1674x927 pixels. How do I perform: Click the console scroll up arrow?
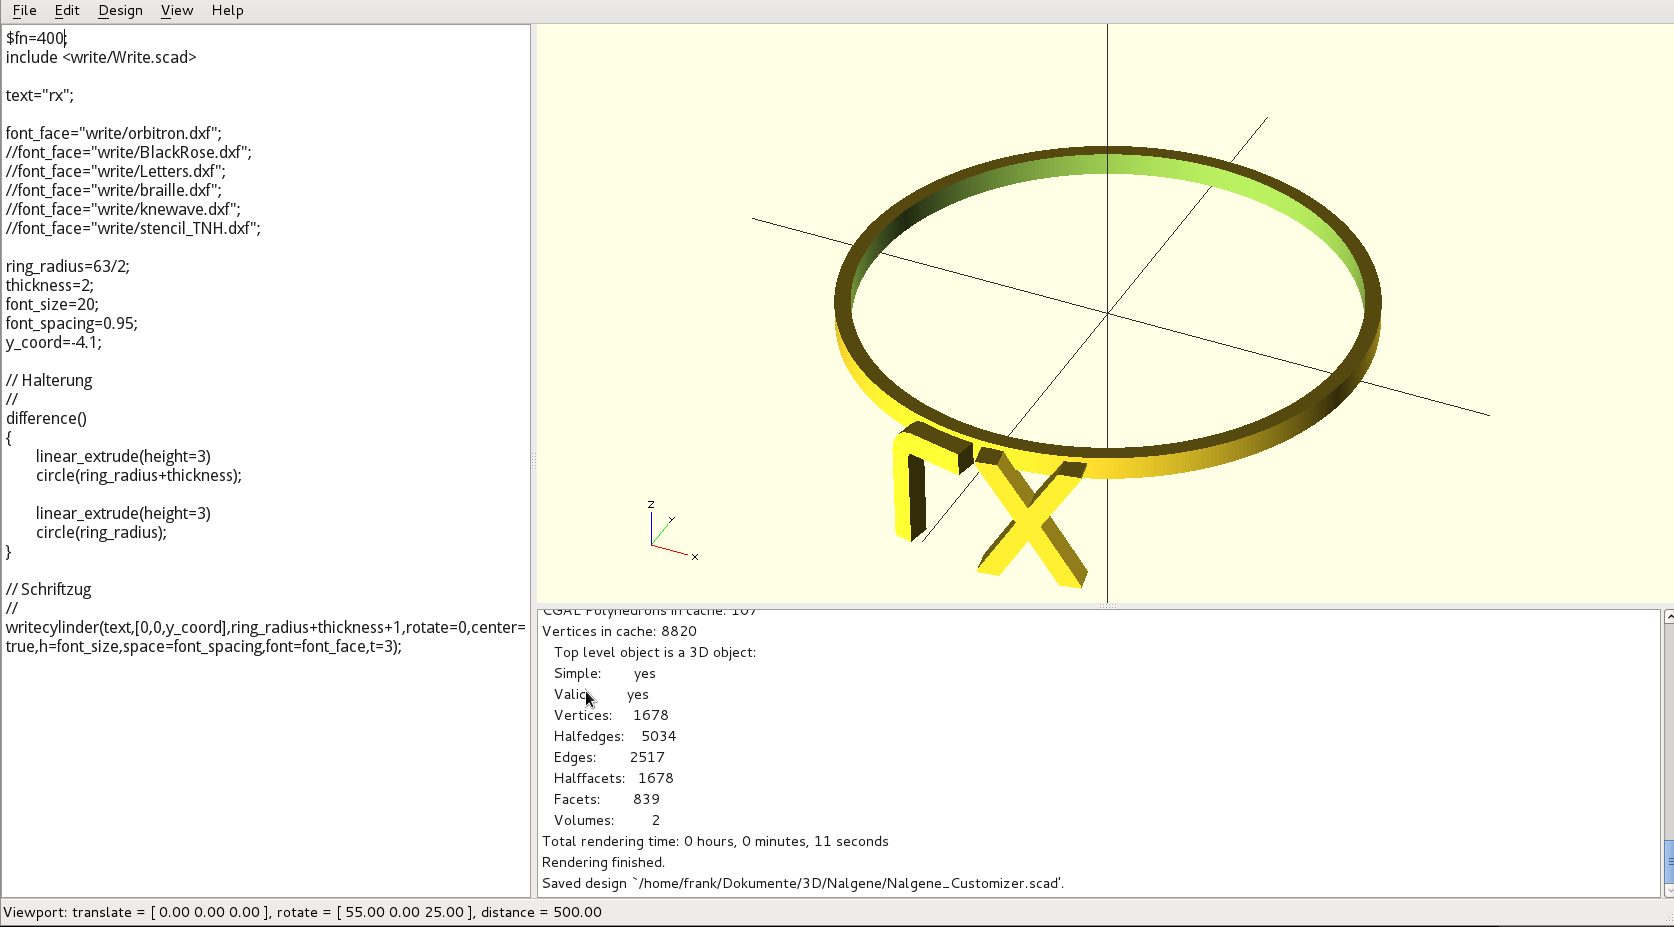(x=1668, y=617)
